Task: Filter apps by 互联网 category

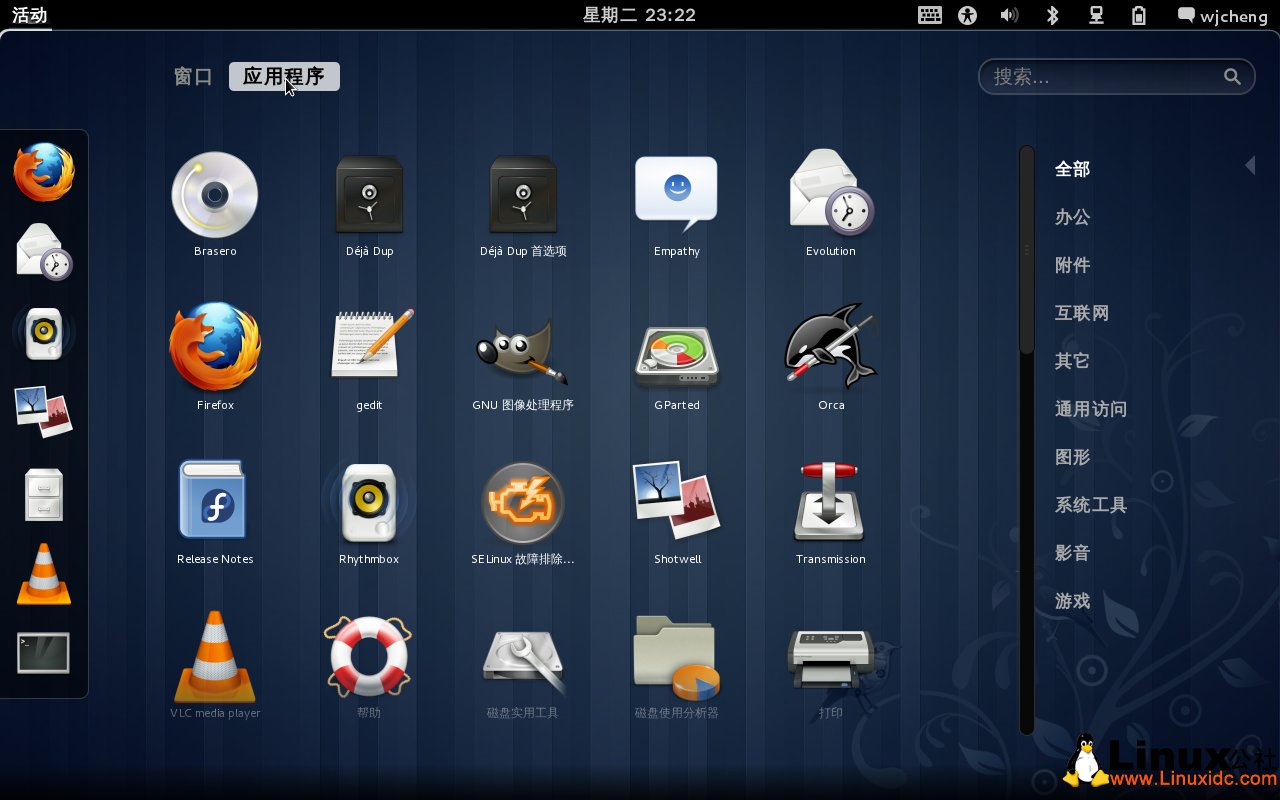Action: point(1081,313)
